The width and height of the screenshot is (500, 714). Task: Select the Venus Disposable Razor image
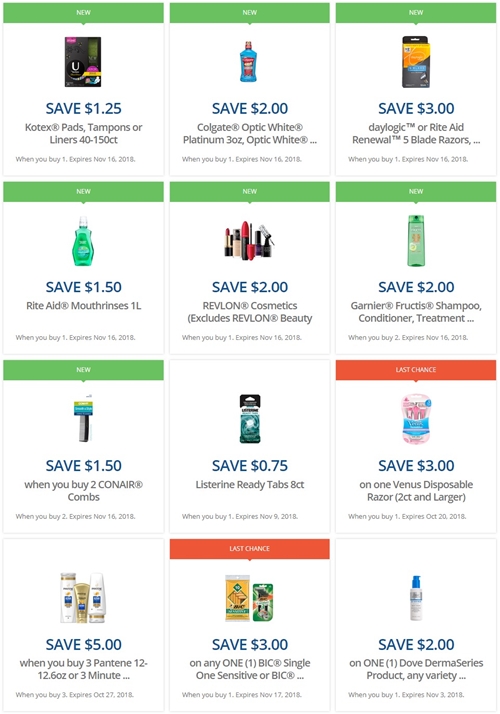tap(416, 419)
